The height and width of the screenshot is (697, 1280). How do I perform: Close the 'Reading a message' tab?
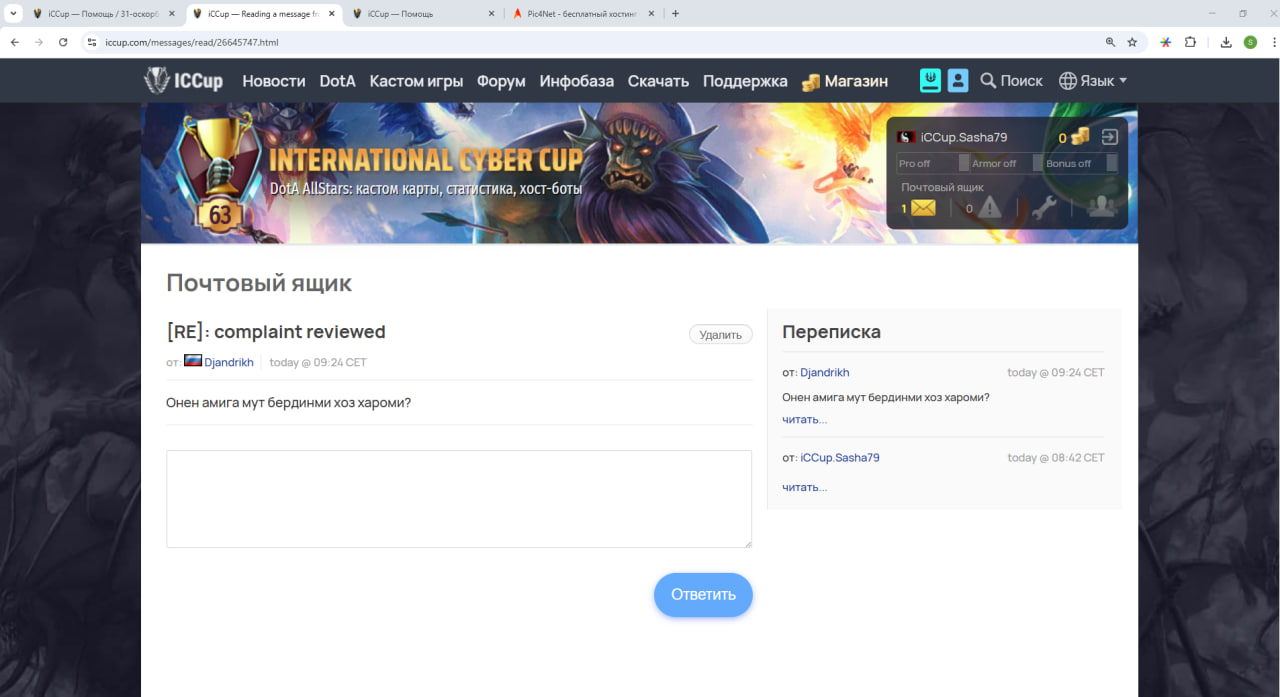coord(331,14)
